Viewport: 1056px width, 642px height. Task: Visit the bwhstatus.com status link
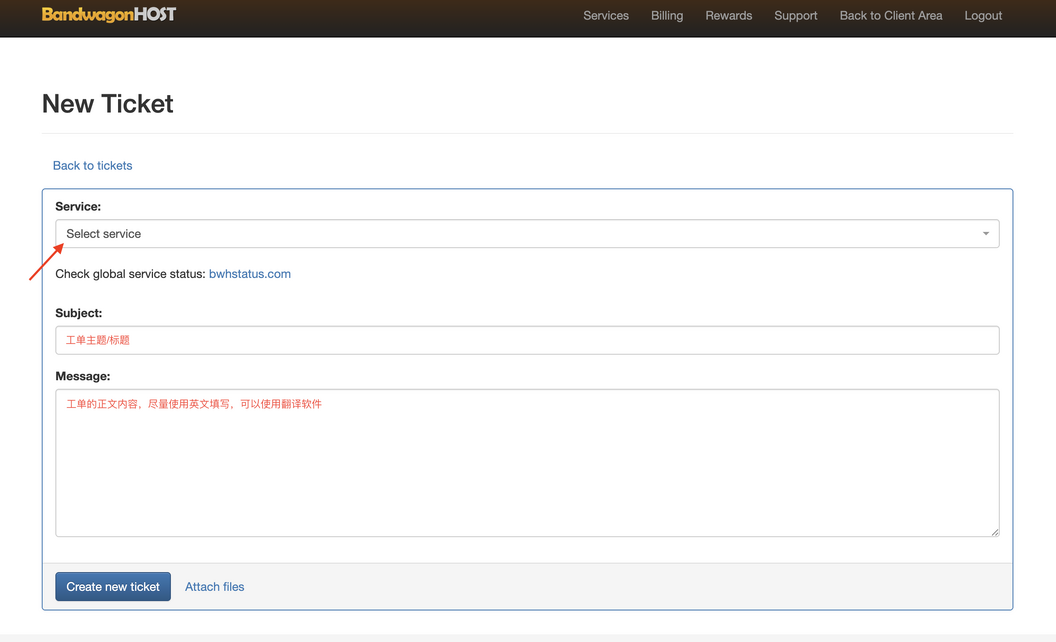[250, 274]
